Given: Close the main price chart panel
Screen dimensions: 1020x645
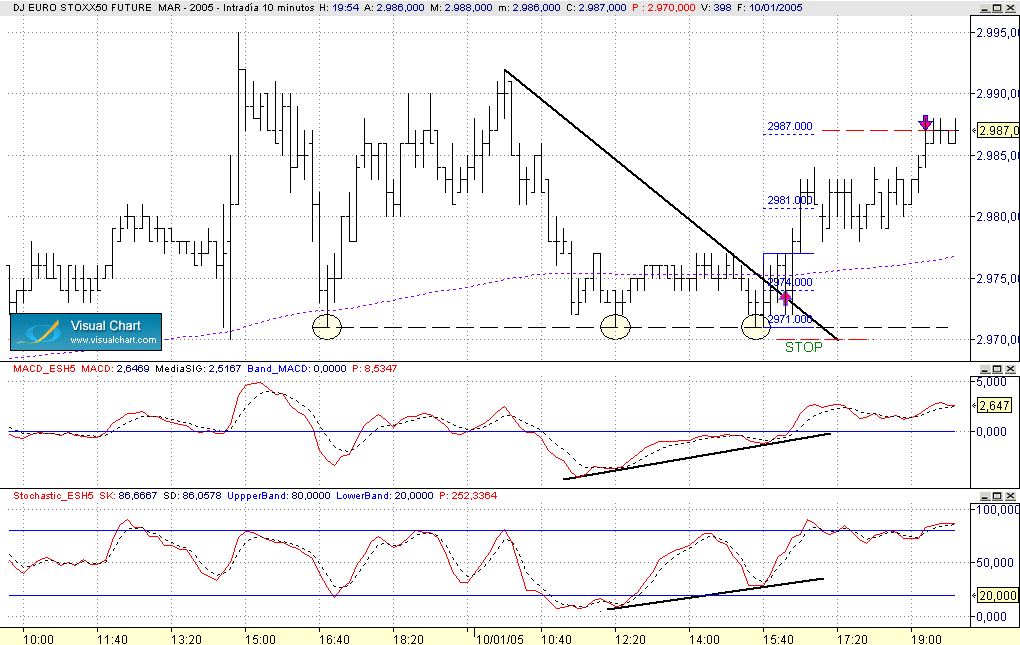Looking at the screenshot, I should pos(1010,8).
